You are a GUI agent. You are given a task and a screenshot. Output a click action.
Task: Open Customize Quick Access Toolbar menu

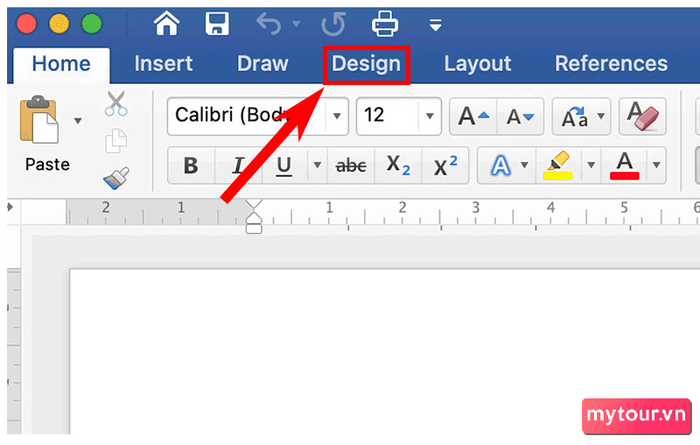435,25
